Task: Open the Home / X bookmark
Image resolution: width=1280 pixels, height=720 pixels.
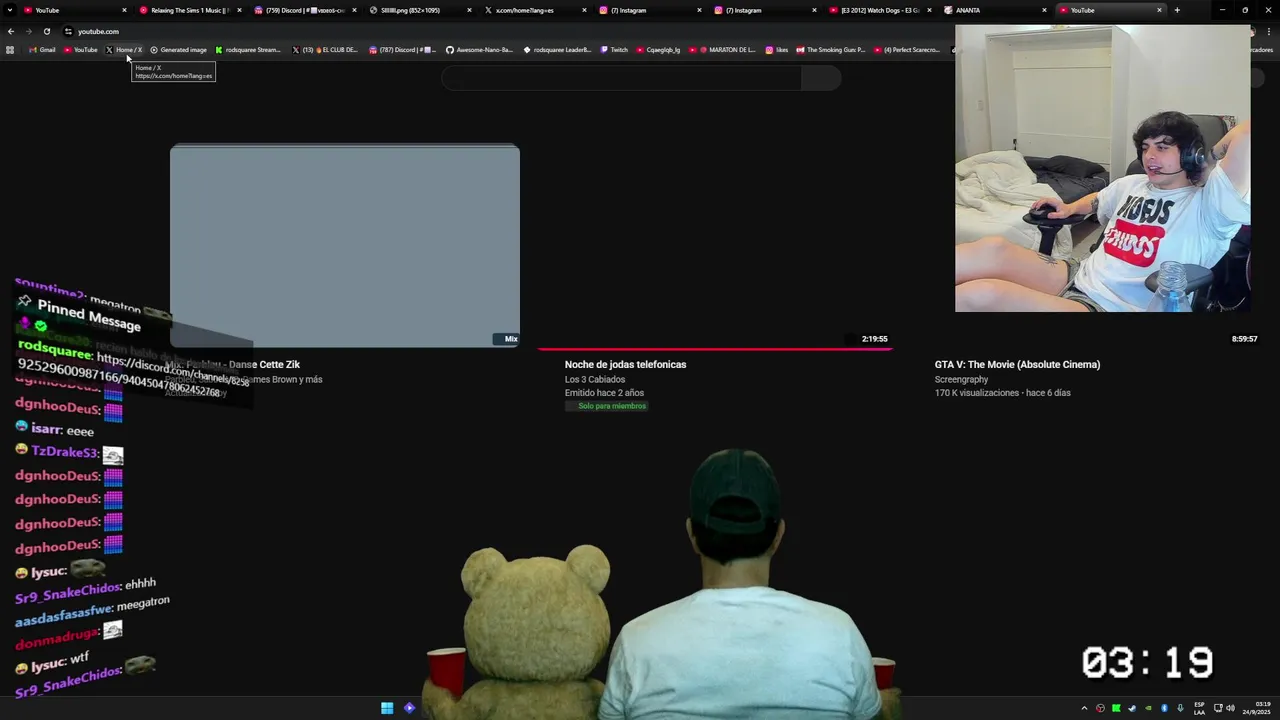Action: pos(124,50)
